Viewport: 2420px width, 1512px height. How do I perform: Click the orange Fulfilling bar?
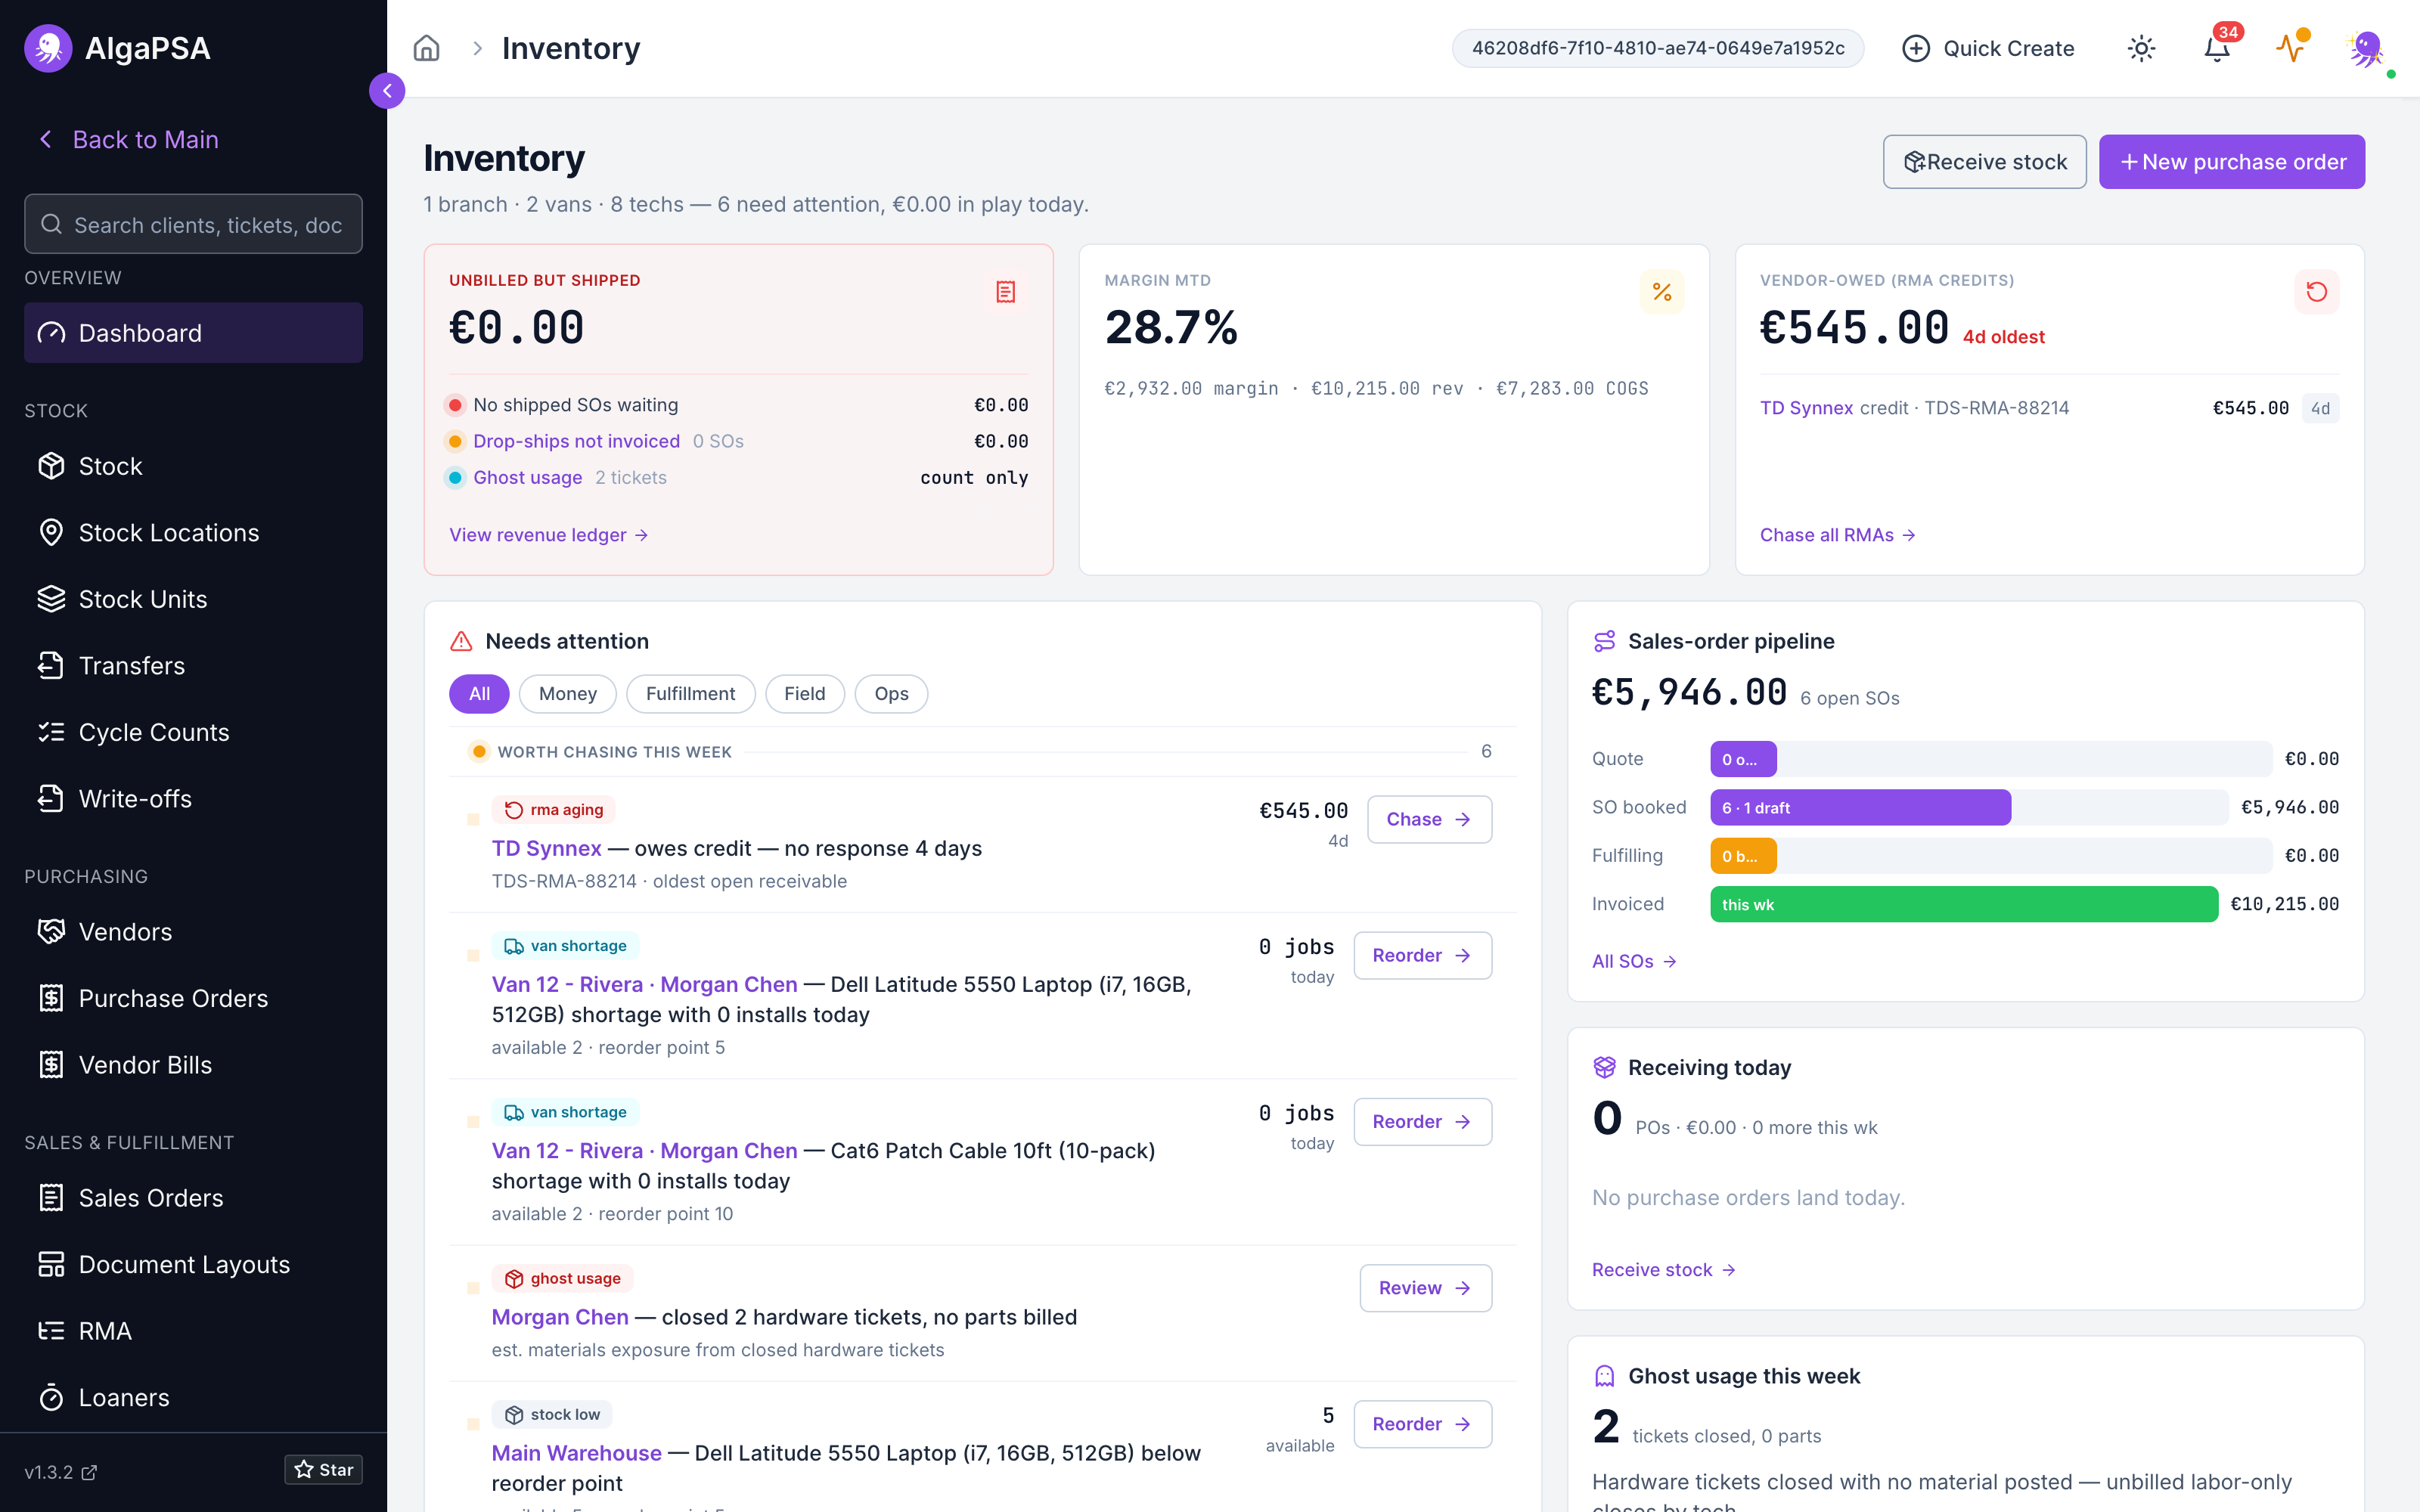(1743, 856)
